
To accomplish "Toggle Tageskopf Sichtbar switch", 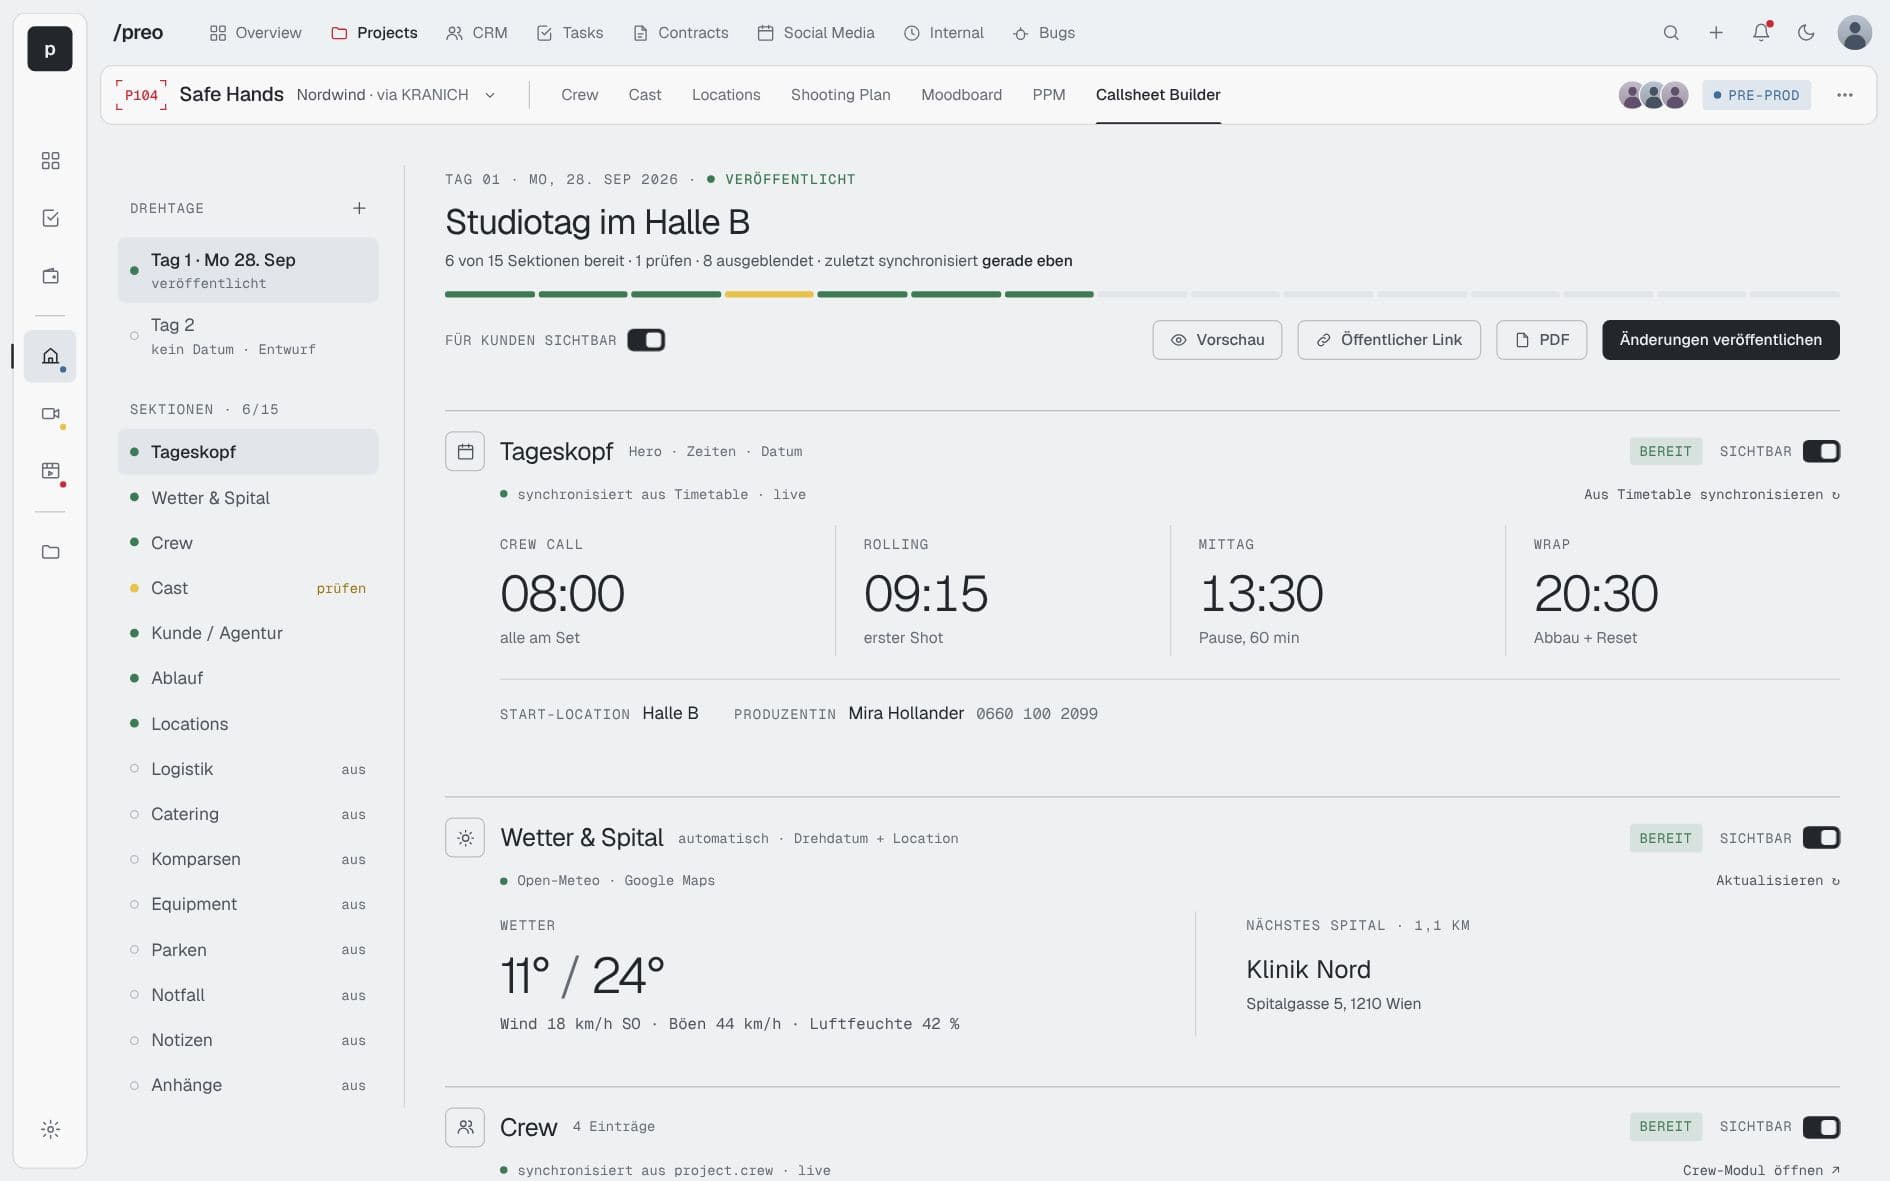I will [x=1821, y=452].
